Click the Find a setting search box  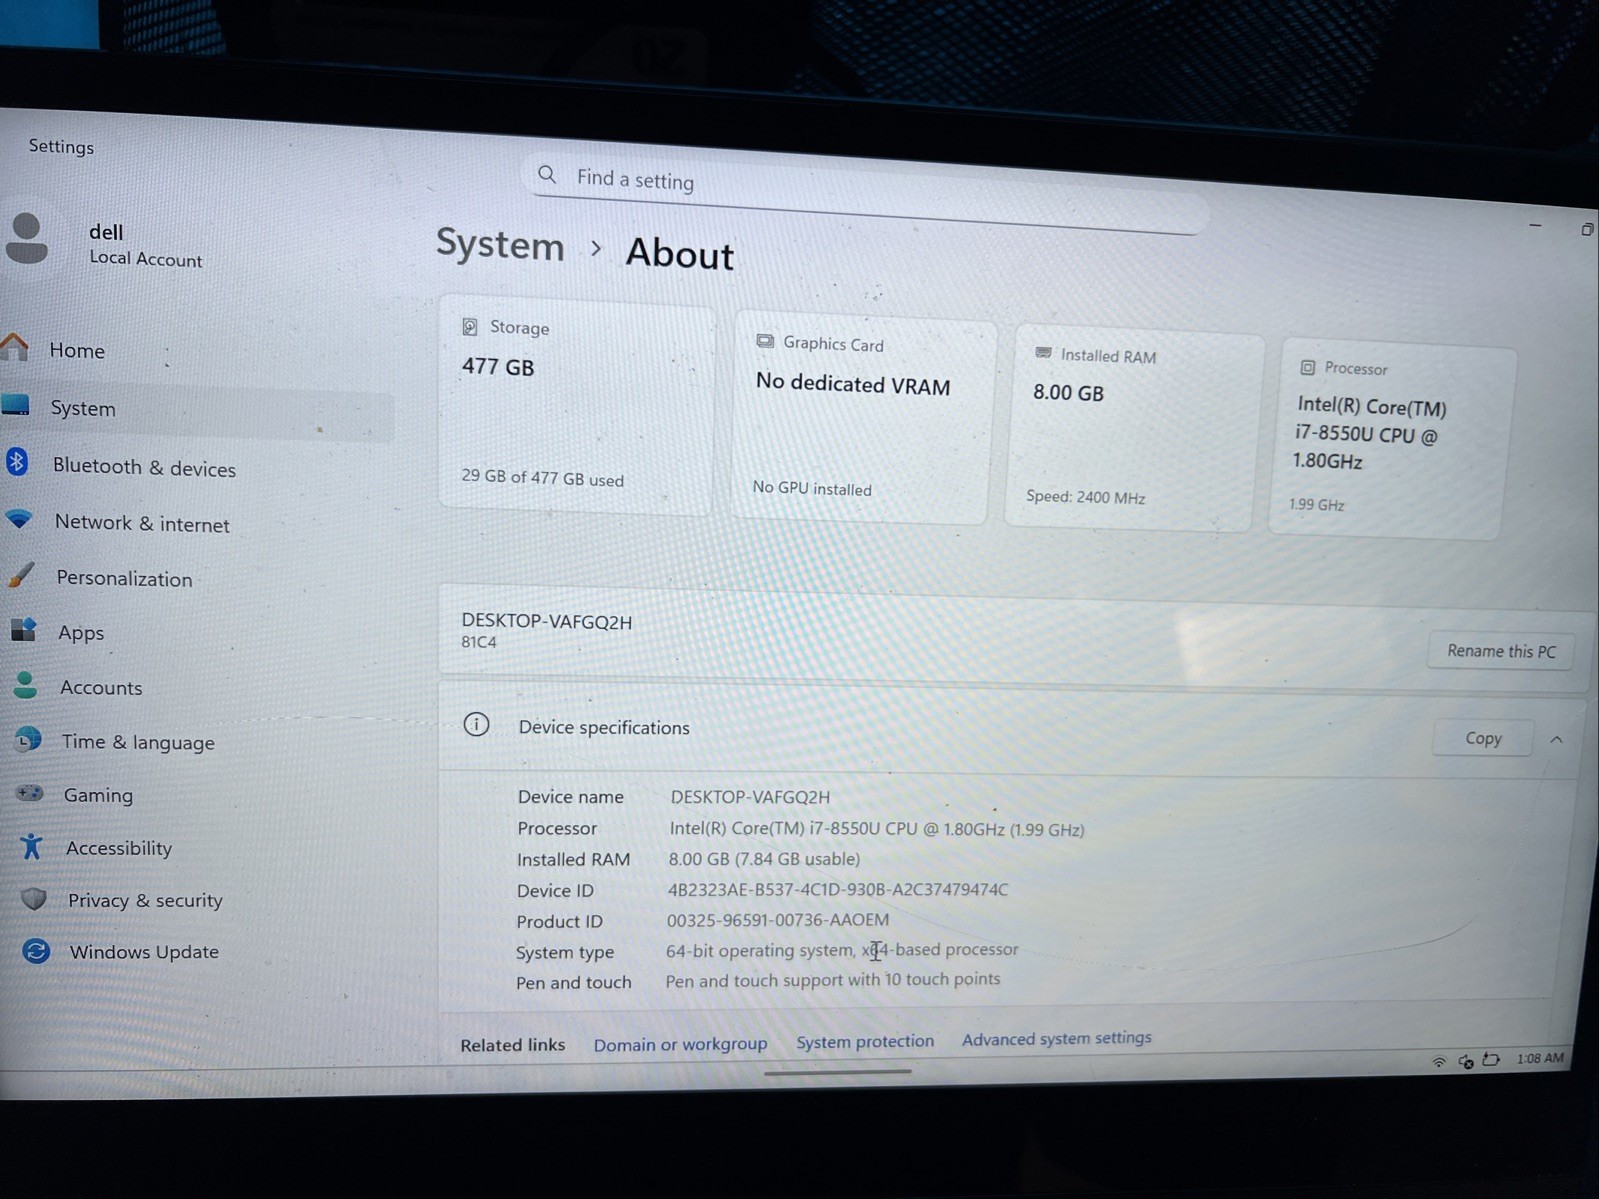[x=865, y=193]
